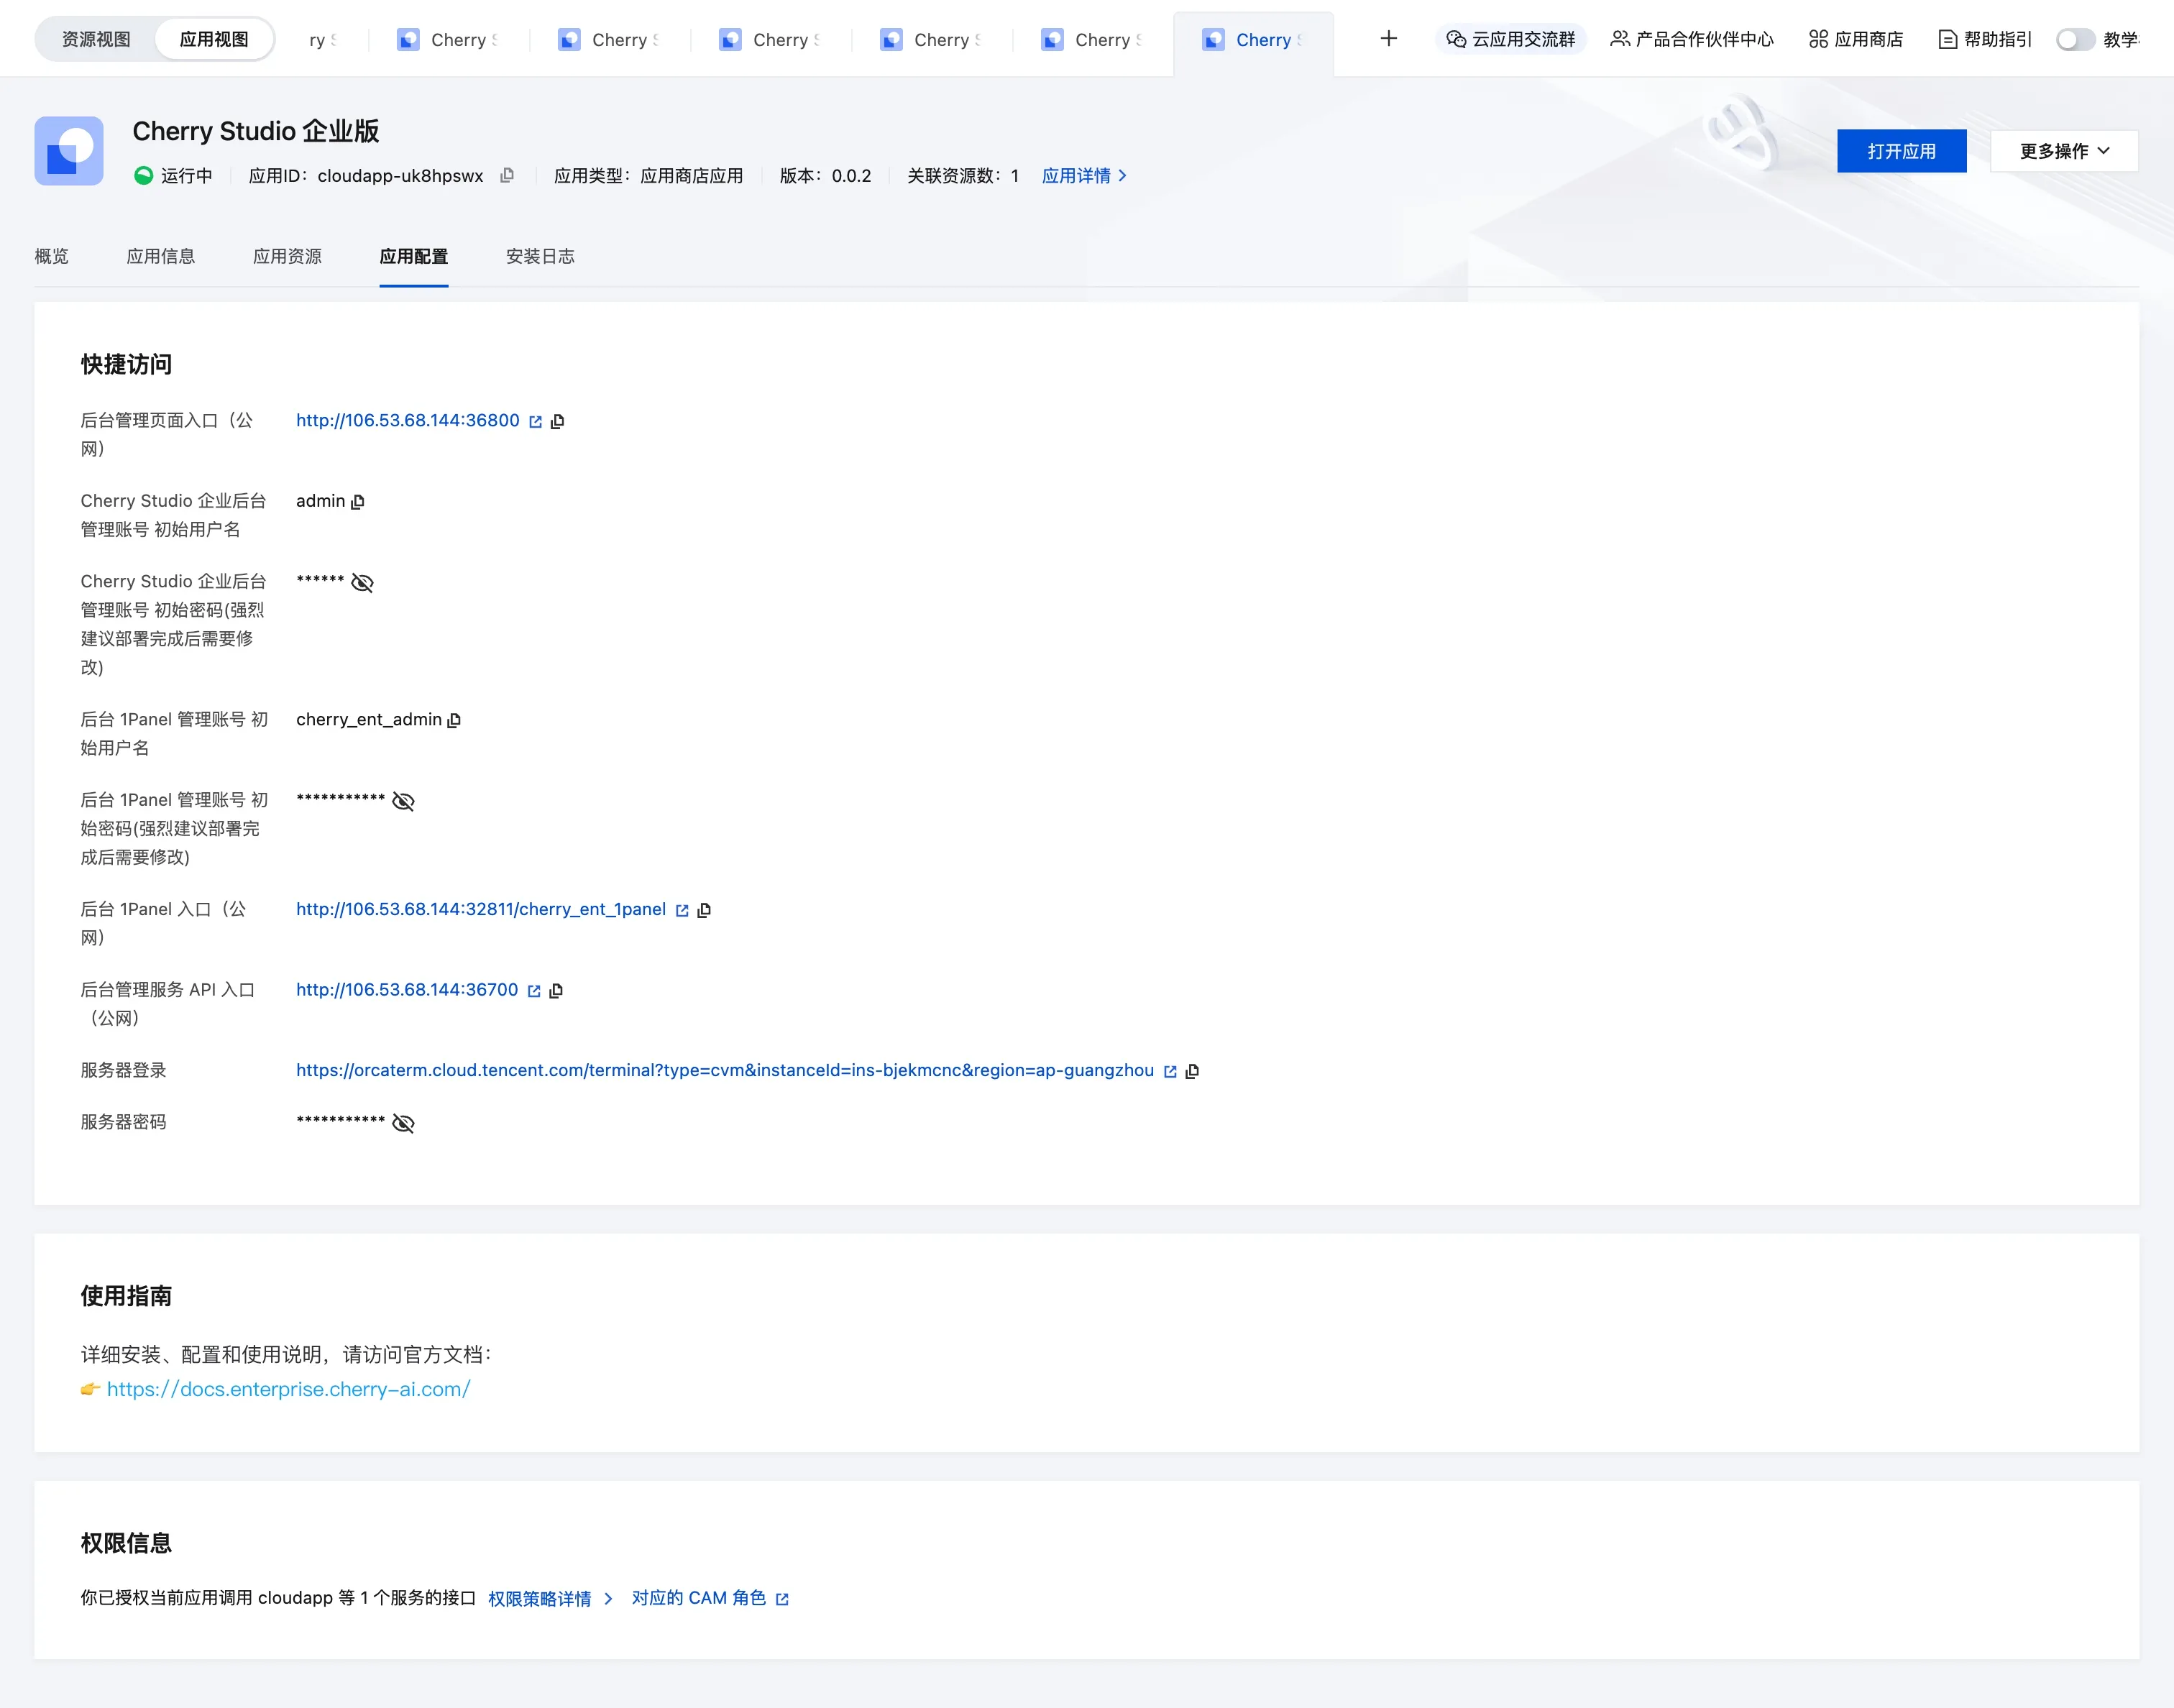Switch to the 安装日志 tab

coord(540,256)
